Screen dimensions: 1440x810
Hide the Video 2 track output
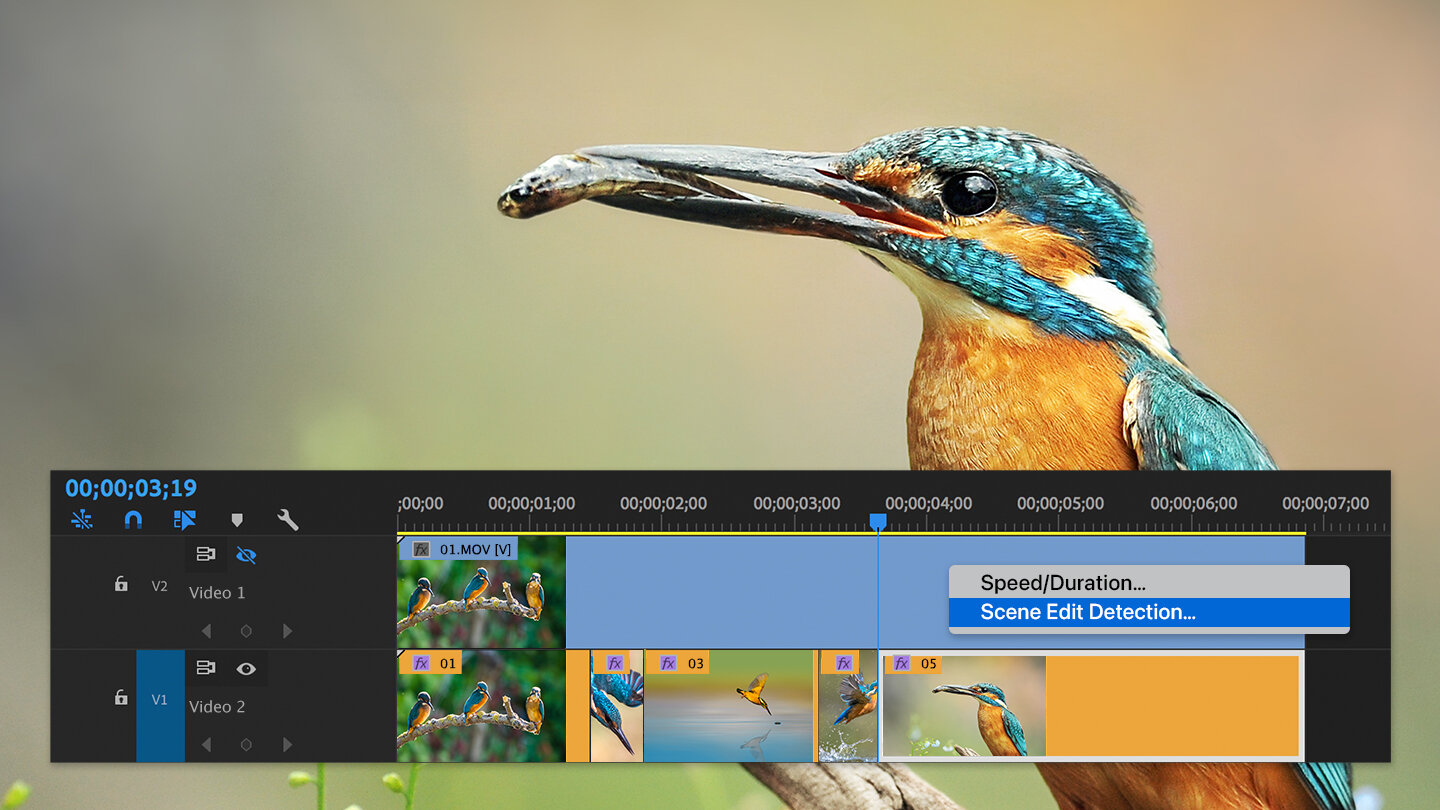click(x=246, y=668)
